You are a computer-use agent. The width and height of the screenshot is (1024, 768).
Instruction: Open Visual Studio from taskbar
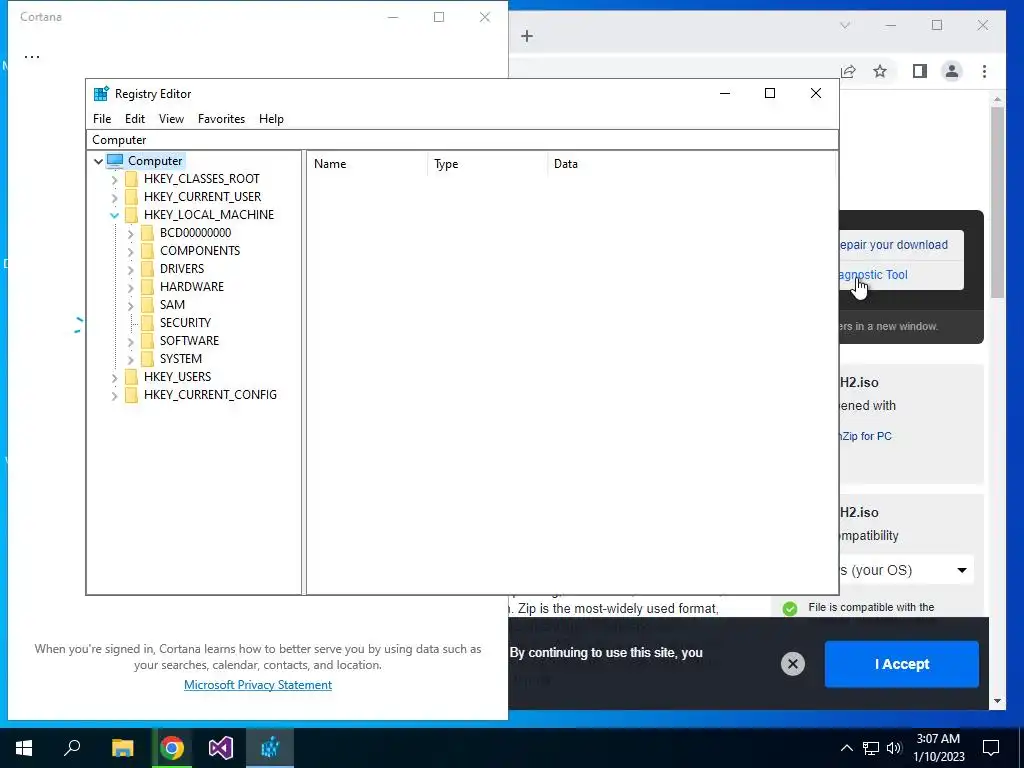pyautogui.click(x=221, y=748)
